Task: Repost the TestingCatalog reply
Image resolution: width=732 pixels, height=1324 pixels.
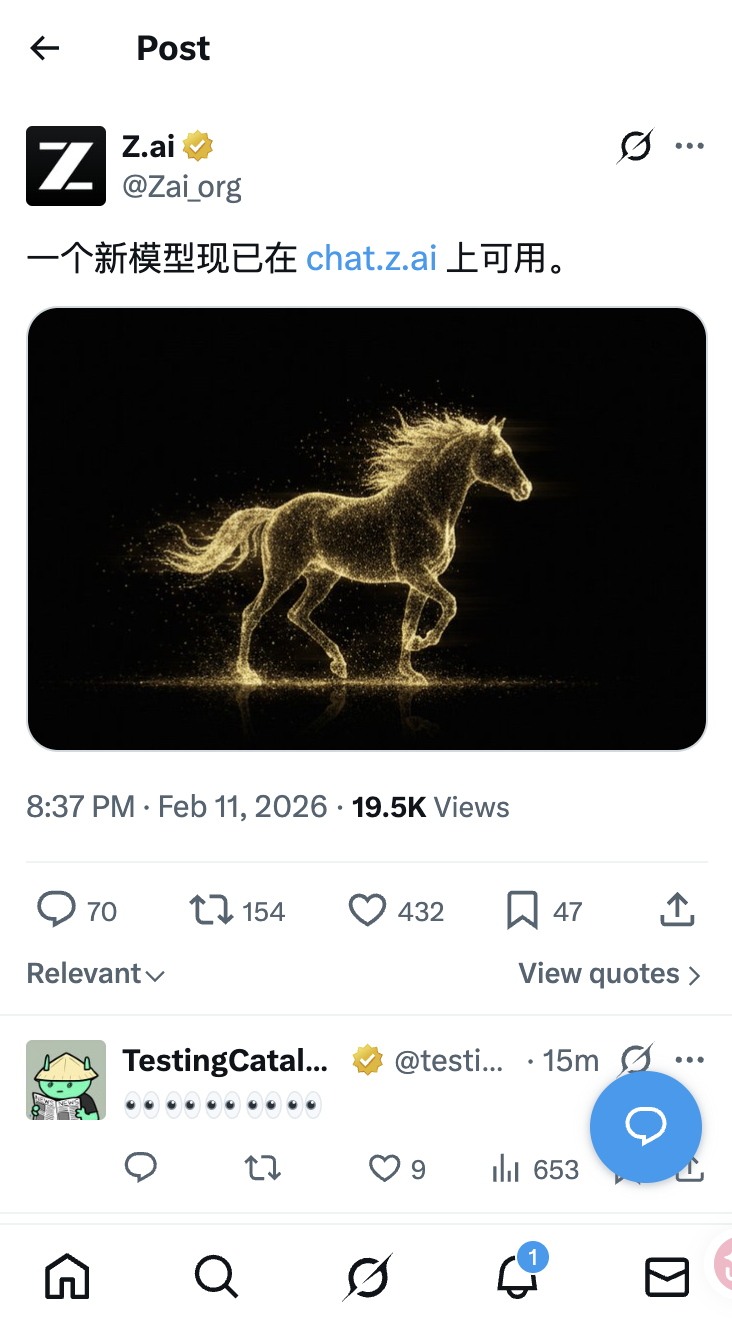Action: [x=263, y=1168]
